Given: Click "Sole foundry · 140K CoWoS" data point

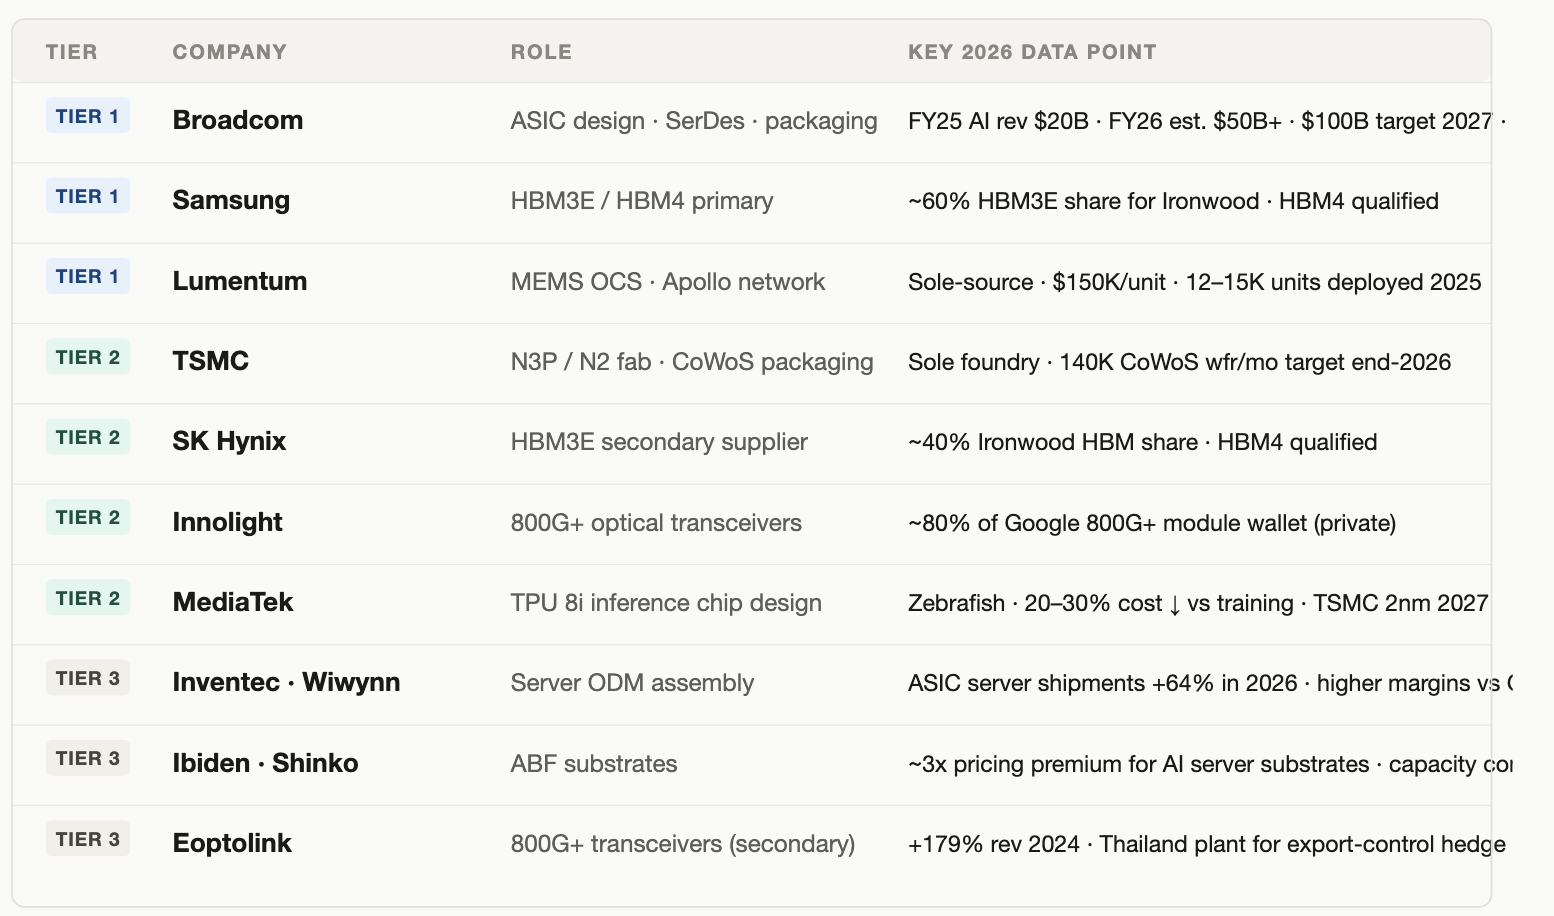Looking at the screenshot, I should 1053,362.
